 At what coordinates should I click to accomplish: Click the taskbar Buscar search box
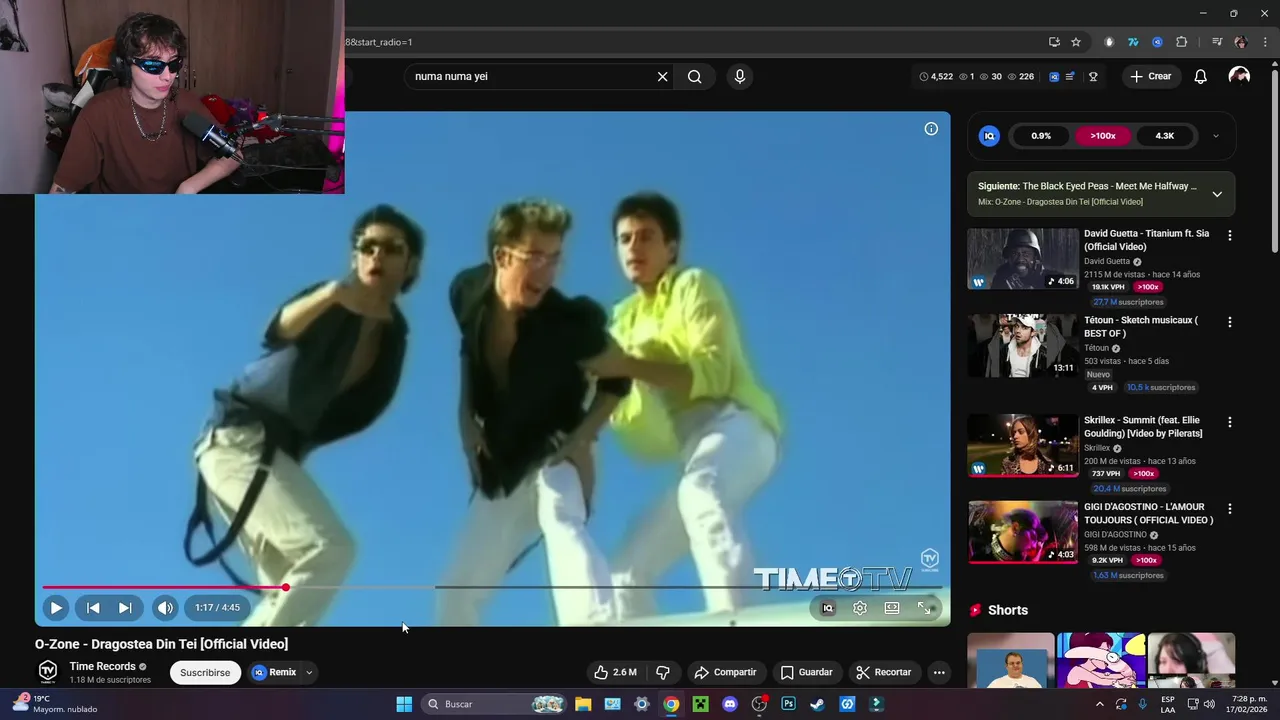(495, 704)
